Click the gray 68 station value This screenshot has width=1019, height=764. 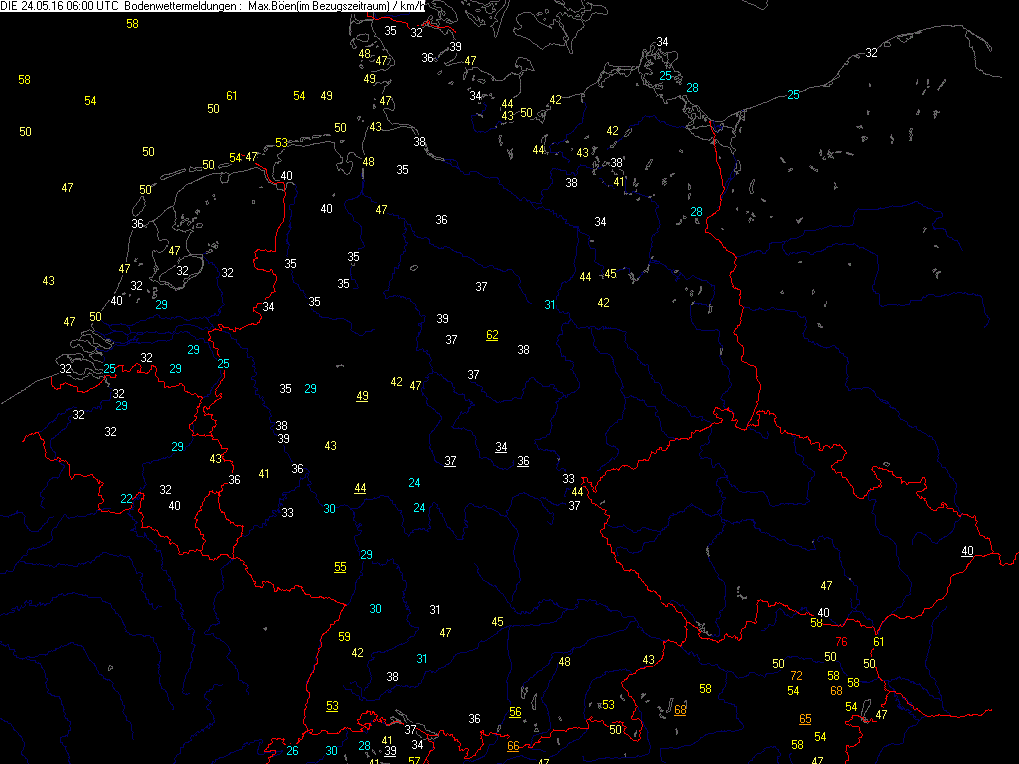coord(680,710)
